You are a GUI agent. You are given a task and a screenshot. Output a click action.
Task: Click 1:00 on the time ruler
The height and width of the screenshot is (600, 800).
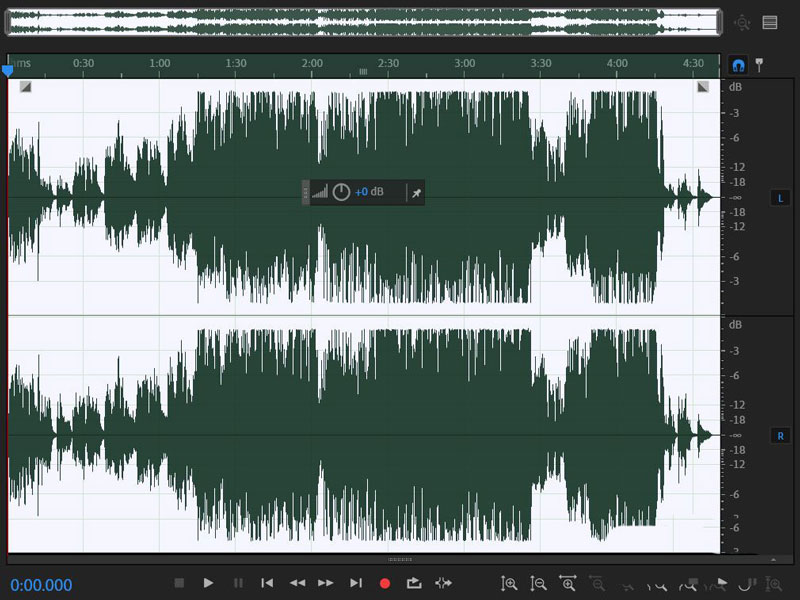pos(160,63)
